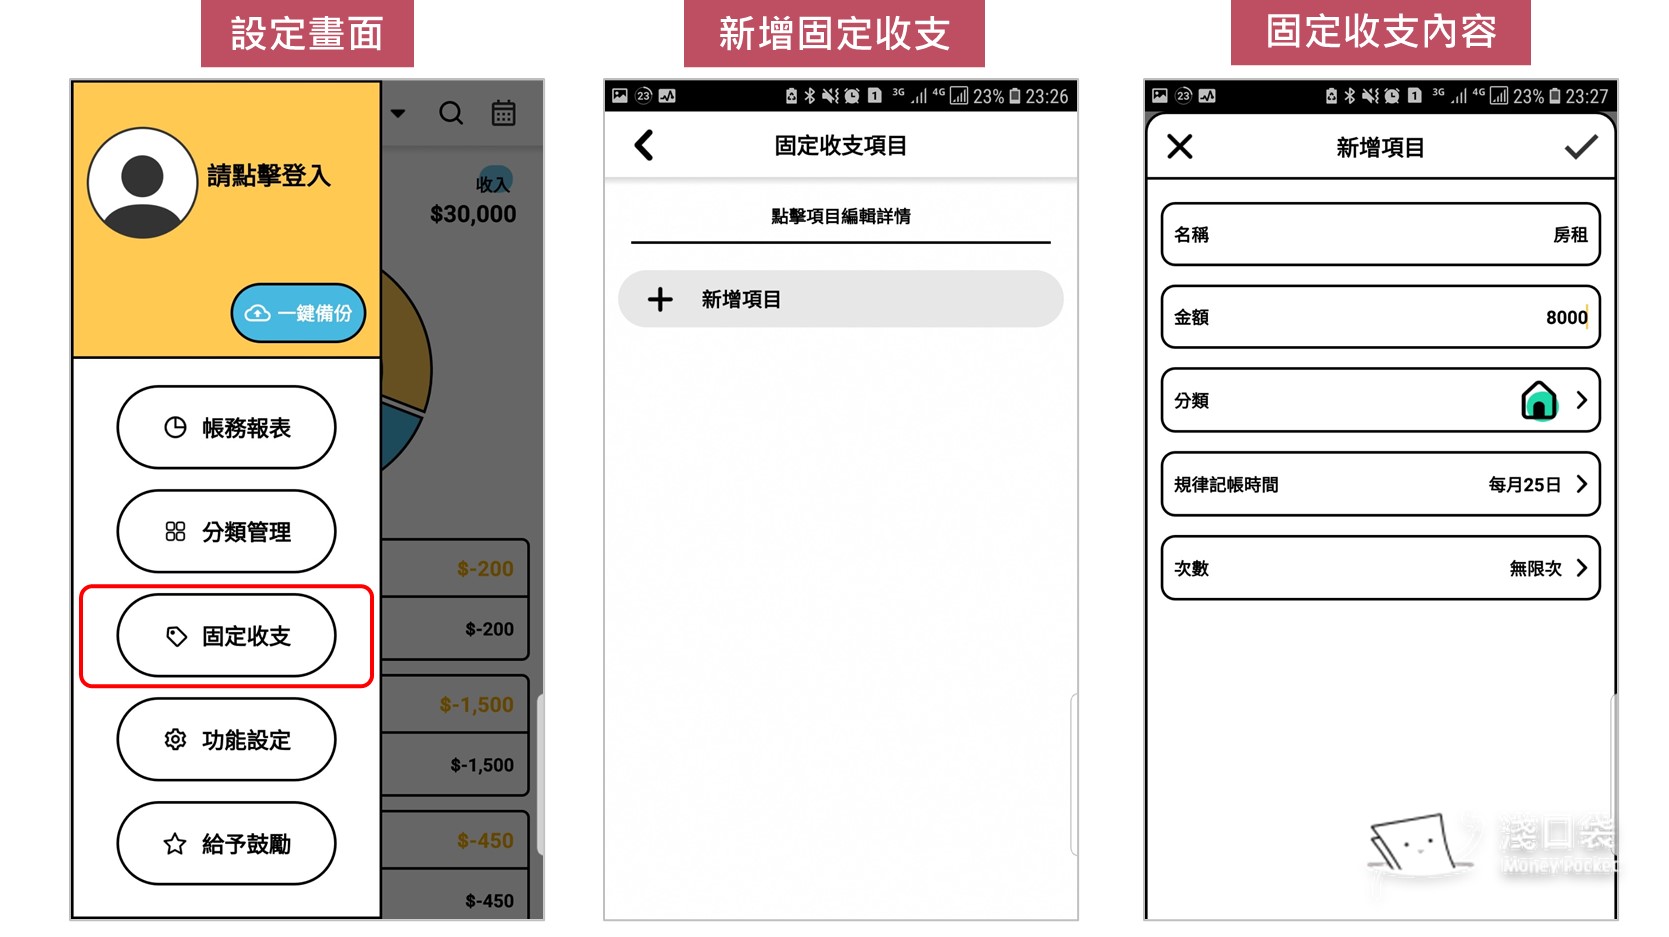This screenshot has width=1669, height=937.
Task: Tap 請點擊登入 to log in
Action: (x=269, y=176)
